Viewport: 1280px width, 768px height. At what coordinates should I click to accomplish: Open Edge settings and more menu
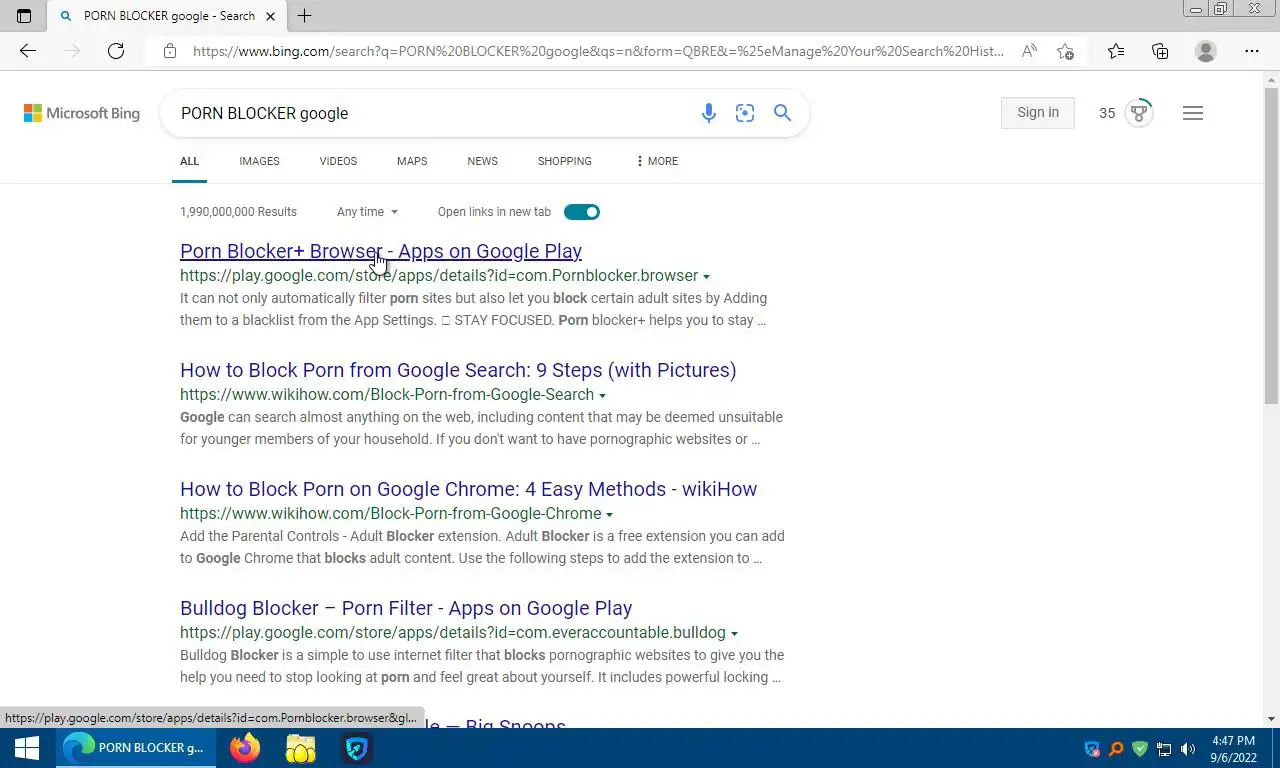coord(1252,51)
